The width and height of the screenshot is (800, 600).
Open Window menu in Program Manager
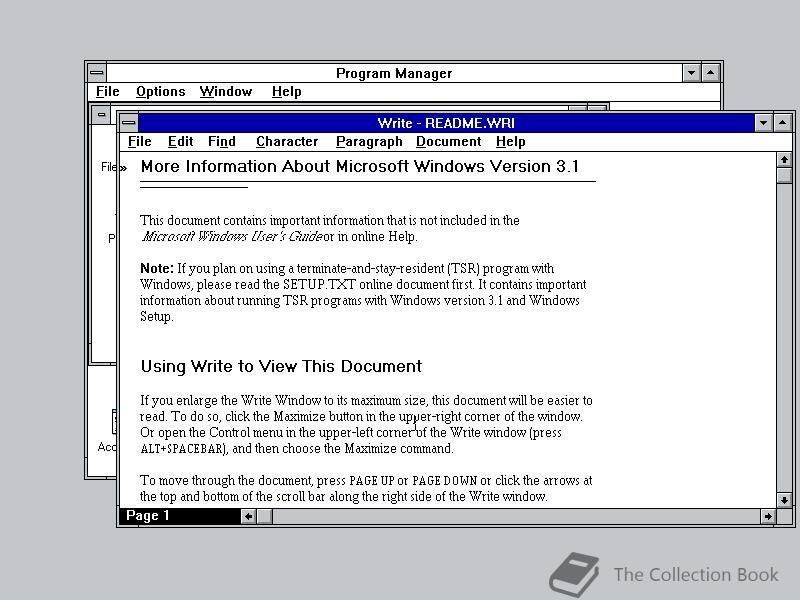coord(226,91)
